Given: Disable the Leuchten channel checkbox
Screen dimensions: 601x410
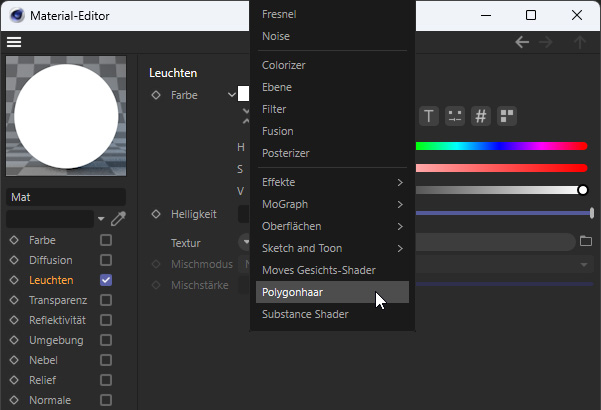Looking at the screenshot, I should [x=106, y=280].
